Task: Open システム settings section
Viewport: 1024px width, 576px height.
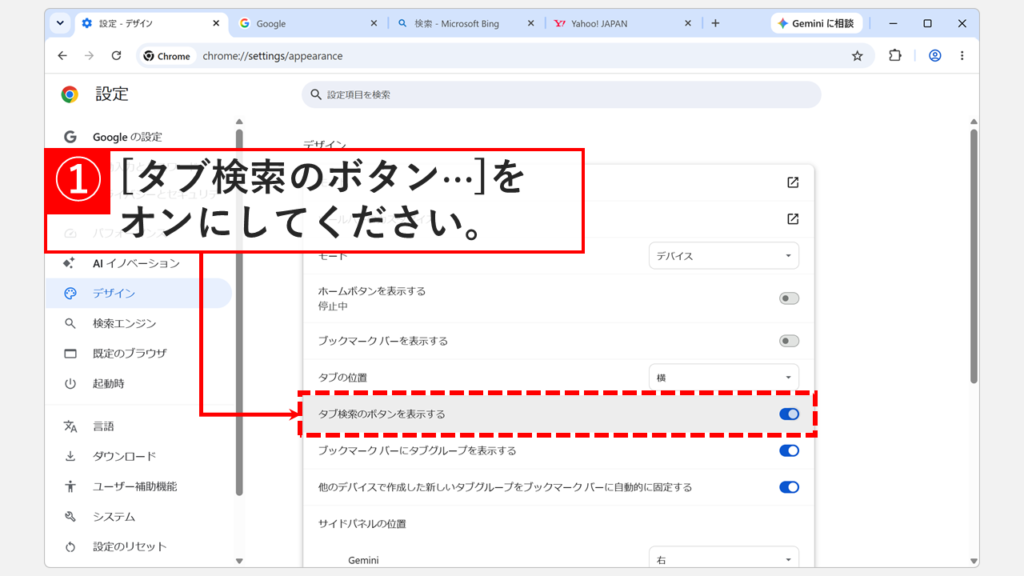Action: click(114, 517)
